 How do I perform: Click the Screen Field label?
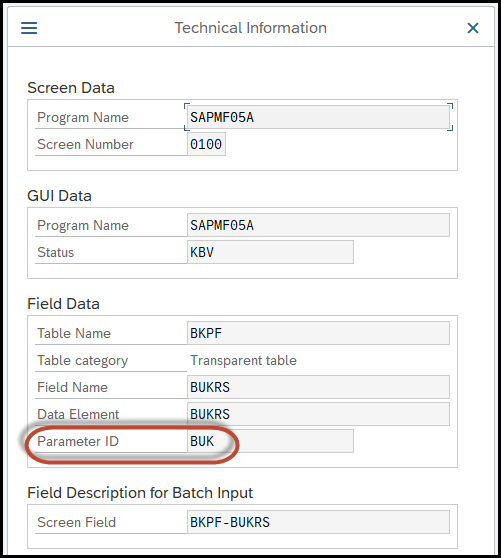(x=77, y=522)
